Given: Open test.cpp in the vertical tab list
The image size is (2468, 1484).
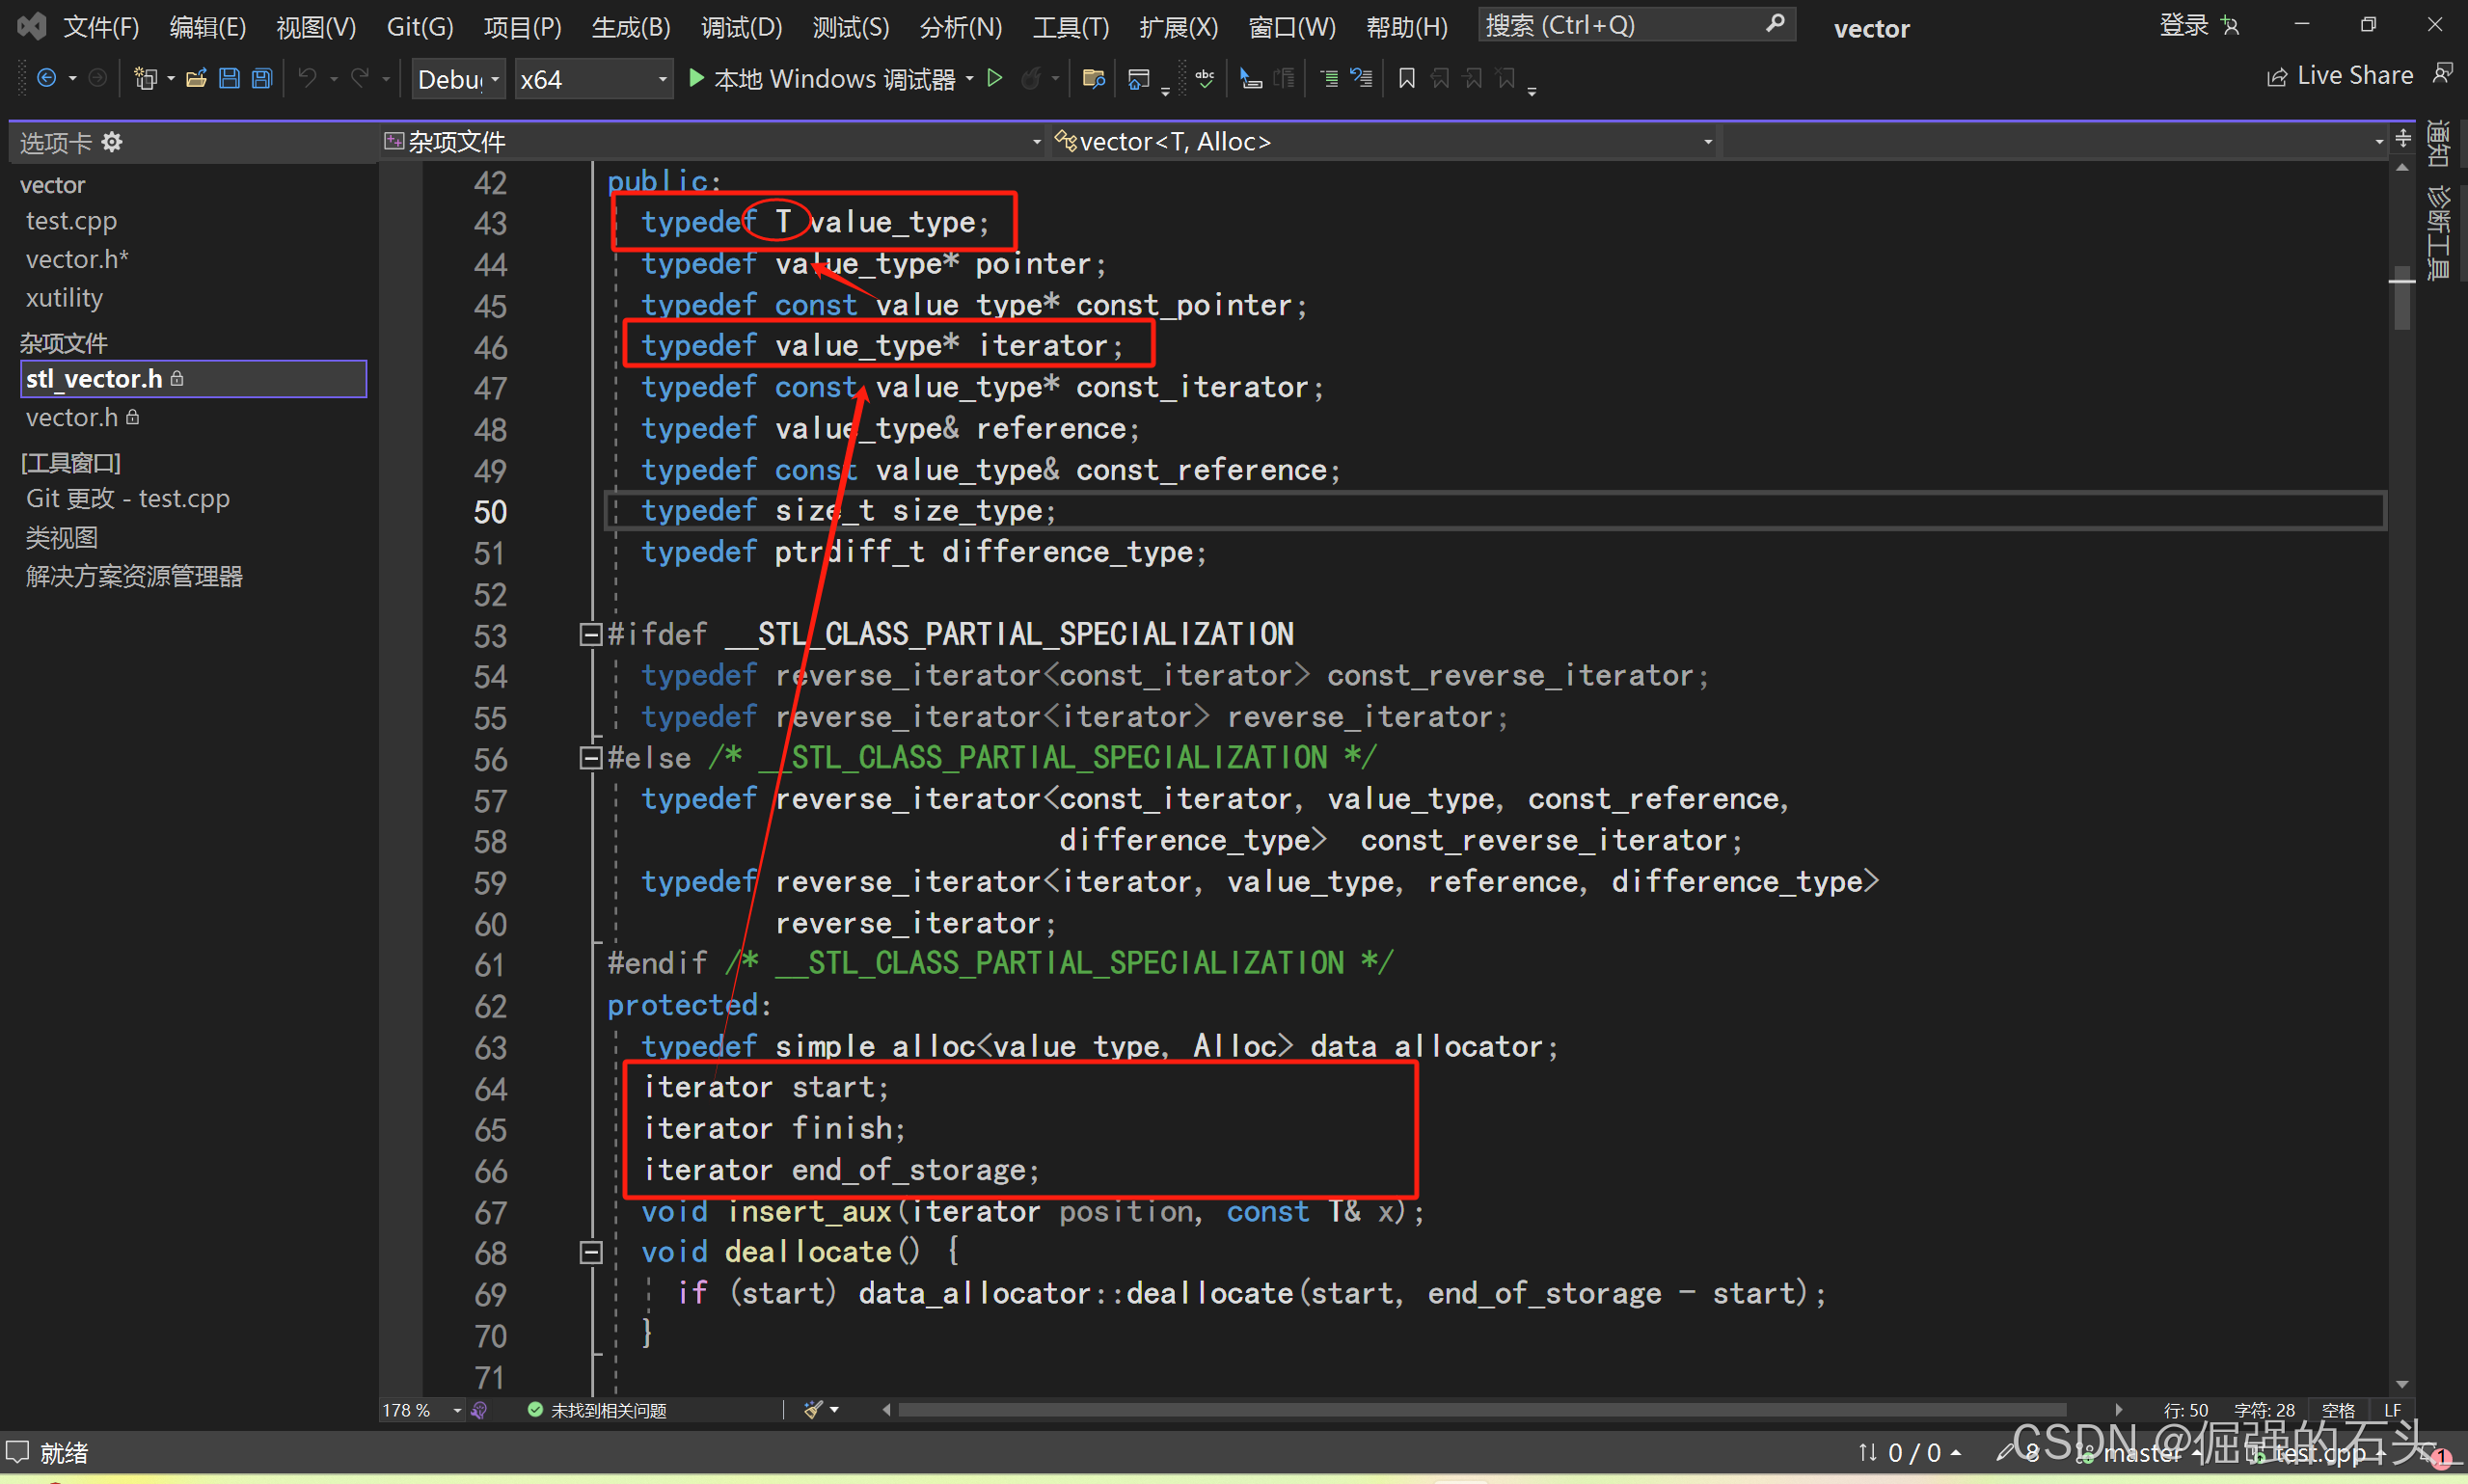Looking at the screenshot, I should click(71, 221).
